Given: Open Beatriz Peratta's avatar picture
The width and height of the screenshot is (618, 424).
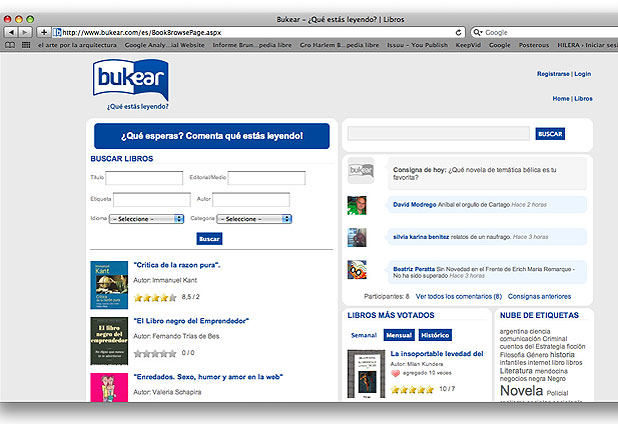Looking at the screenshot, I should click(357, 270).
